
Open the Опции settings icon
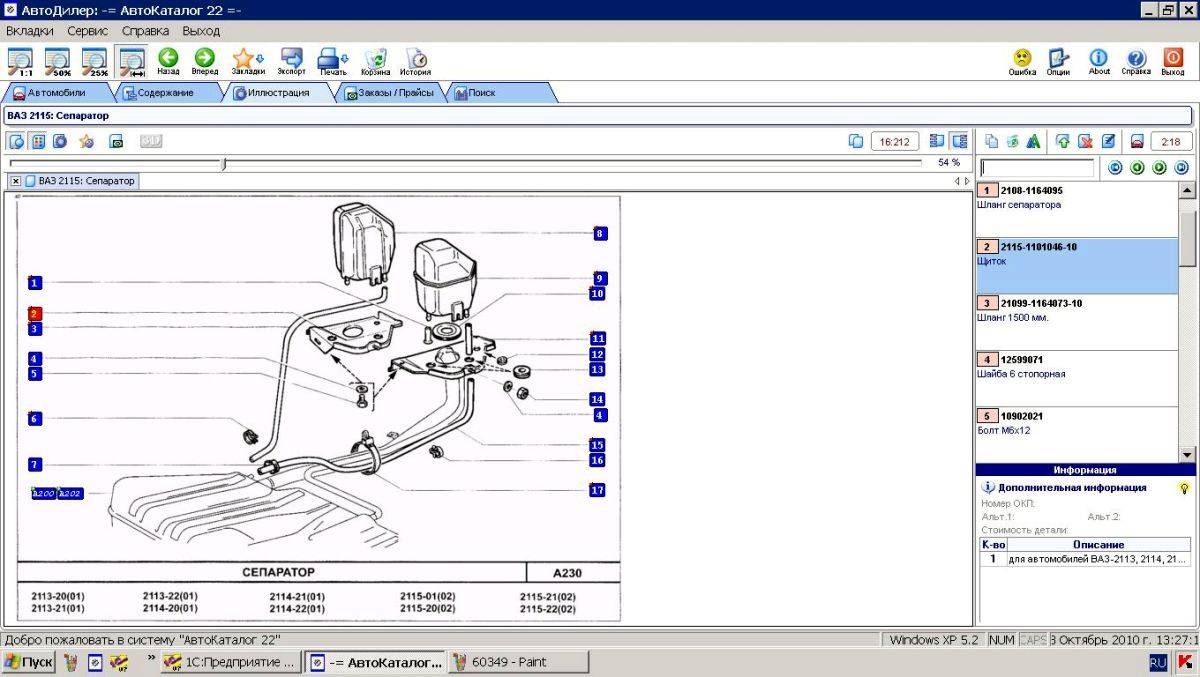point(1058,61)
